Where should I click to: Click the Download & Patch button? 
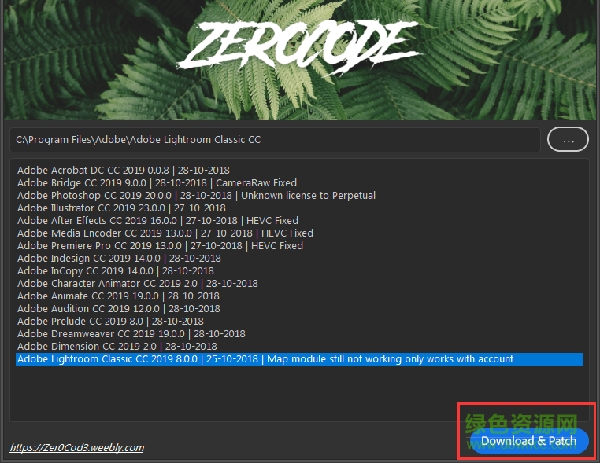529,441
